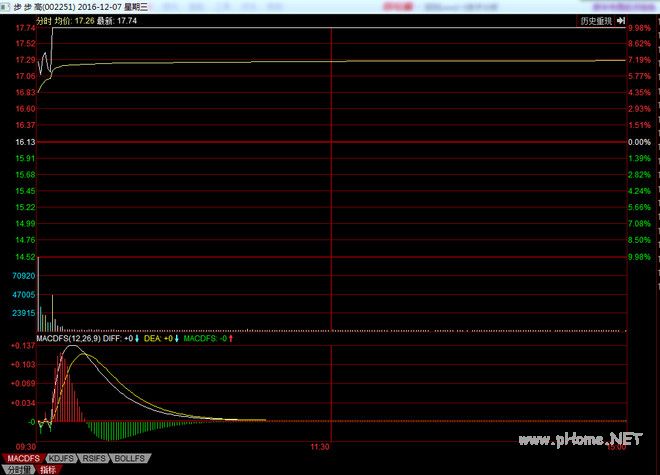Click the jump-to-end arrow icon beside 历史重现
660x475 pixels.
(621, 21)
